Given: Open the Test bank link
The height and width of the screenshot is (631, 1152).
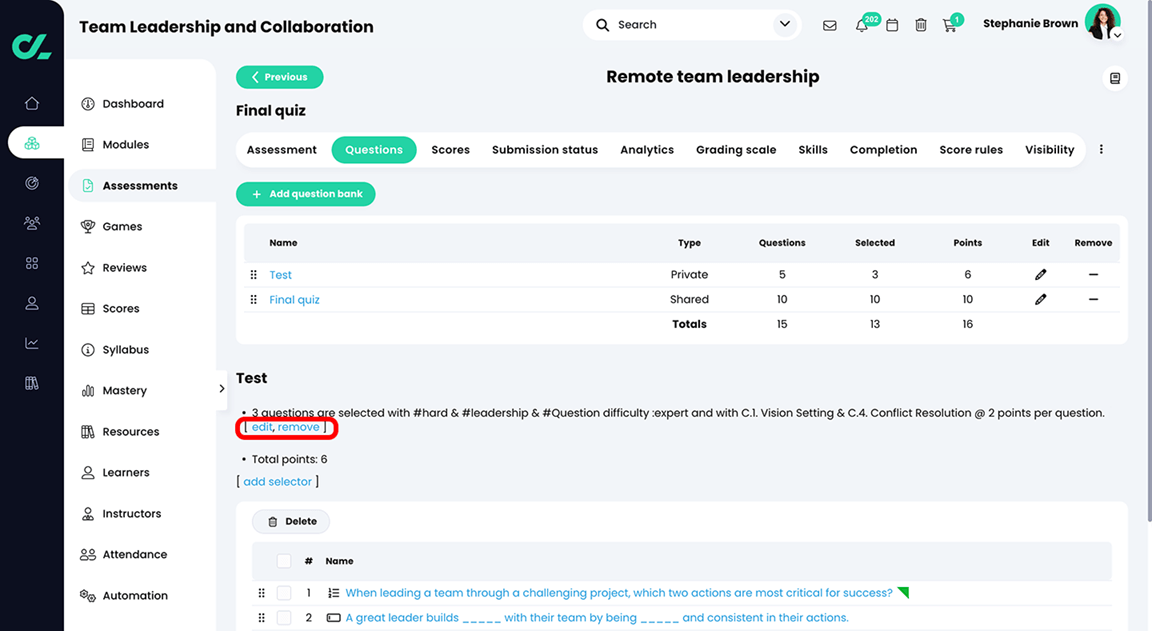Looking at the screenshot, I should click(x=280, y=275).
